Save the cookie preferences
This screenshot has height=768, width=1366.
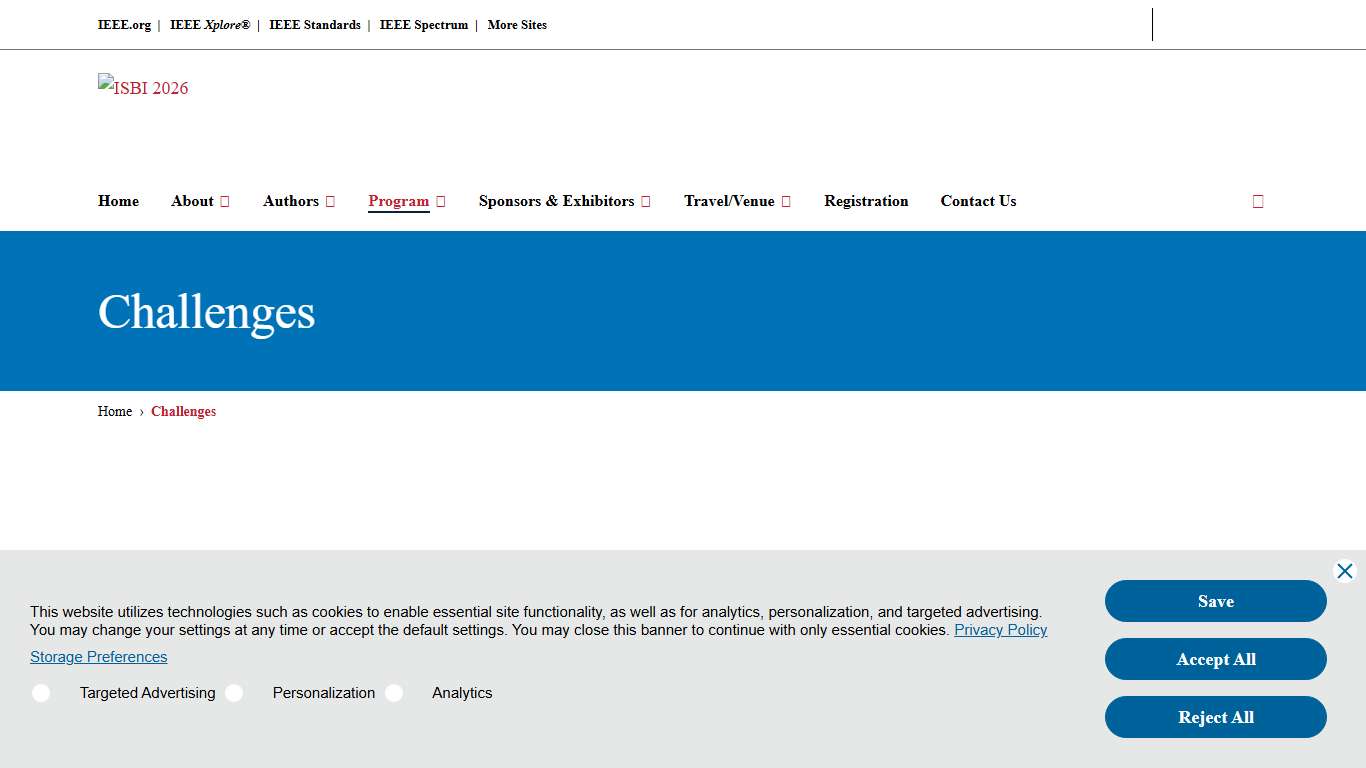tap(1215, 601)
